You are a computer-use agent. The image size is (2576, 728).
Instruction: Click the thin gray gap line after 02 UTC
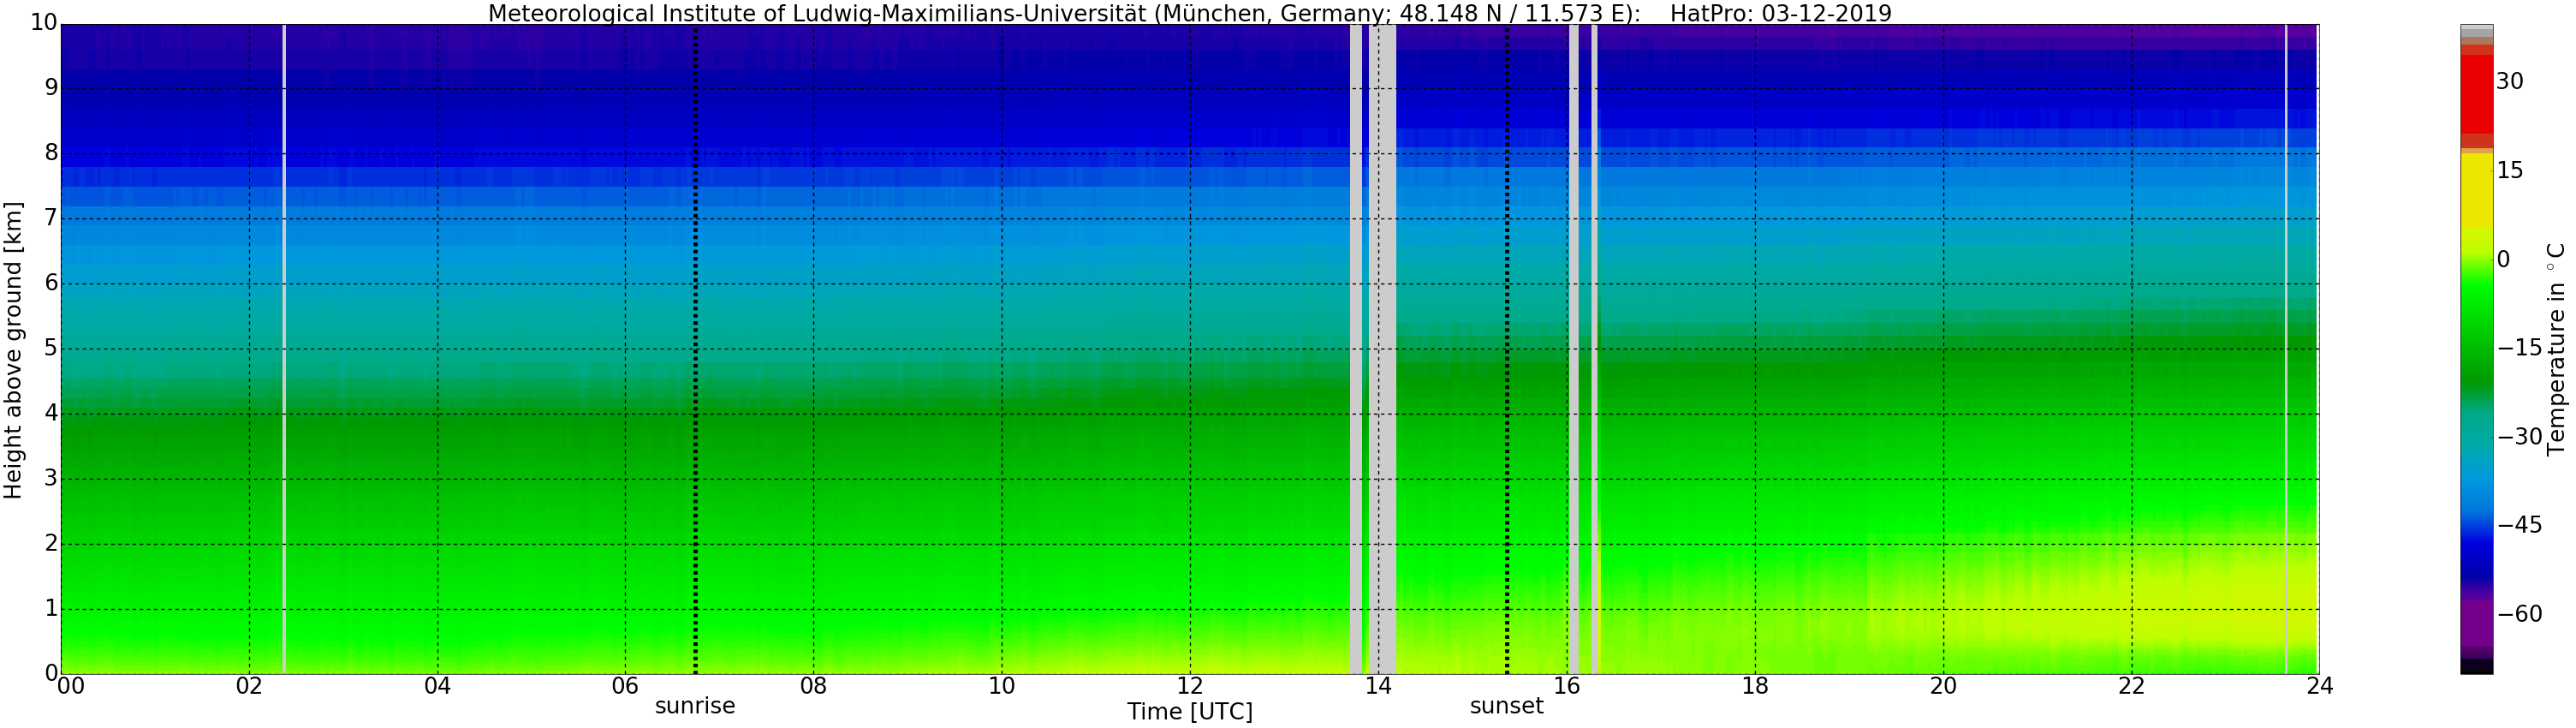coord(284,349)
